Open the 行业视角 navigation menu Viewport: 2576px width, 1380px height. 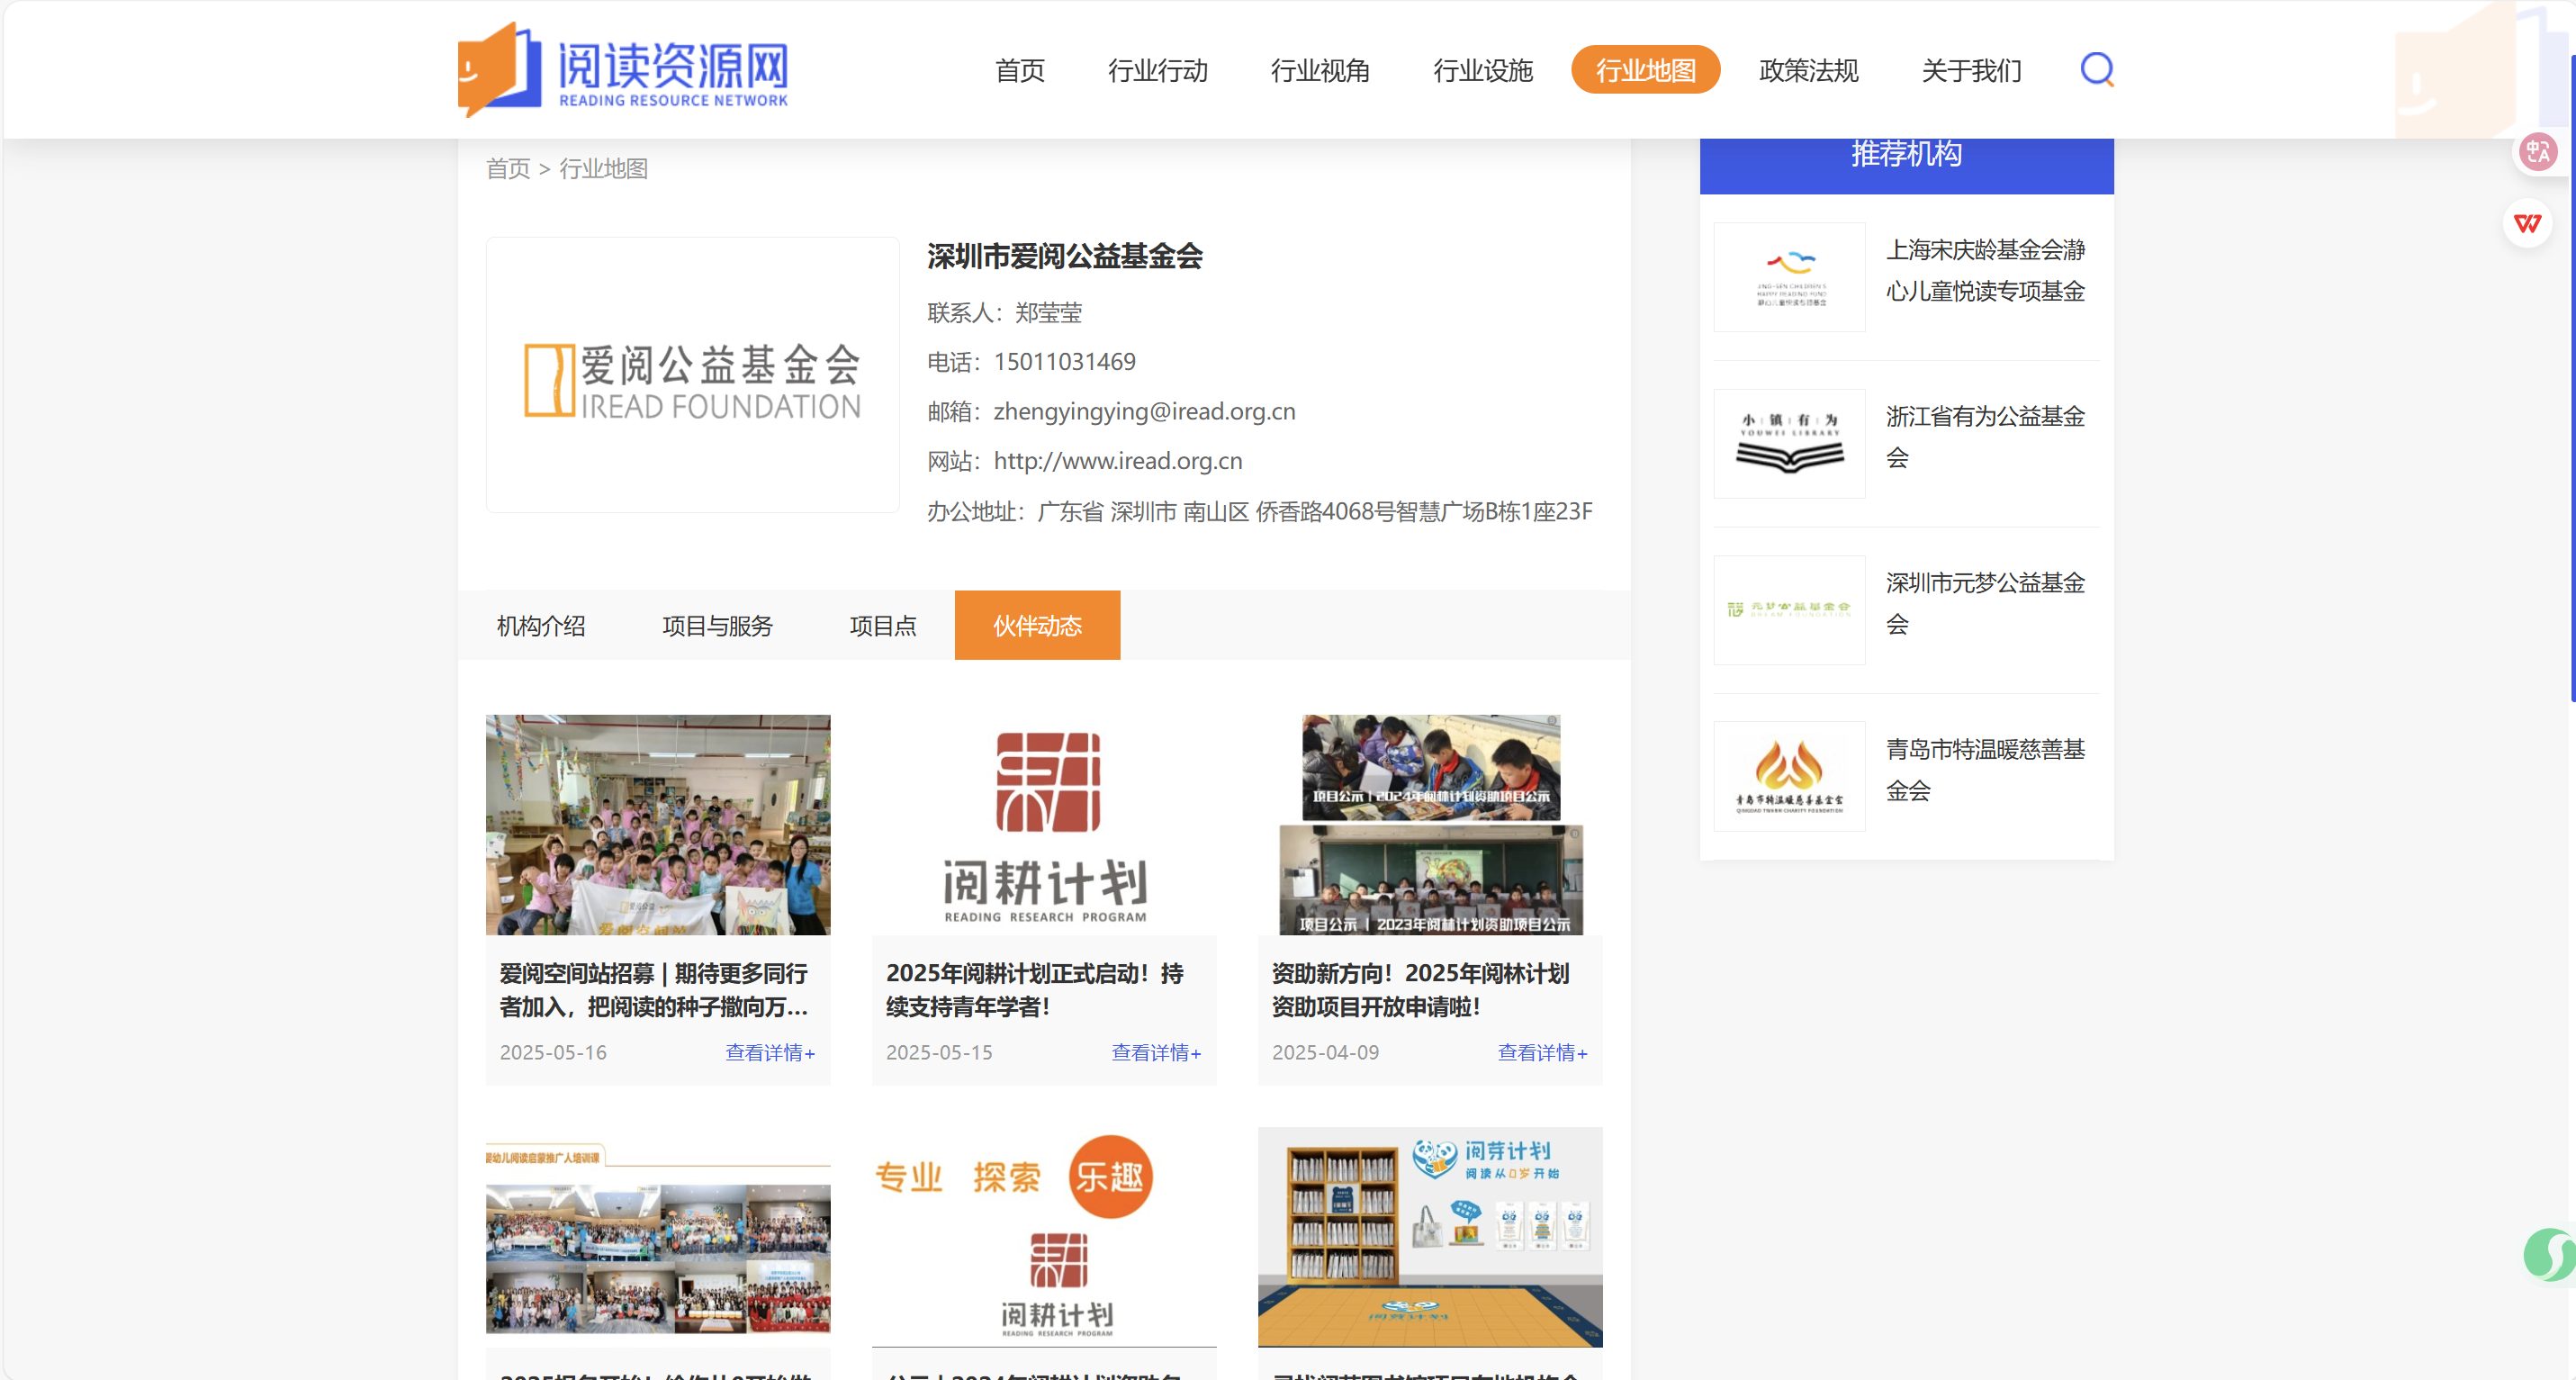click(1320, 70)
